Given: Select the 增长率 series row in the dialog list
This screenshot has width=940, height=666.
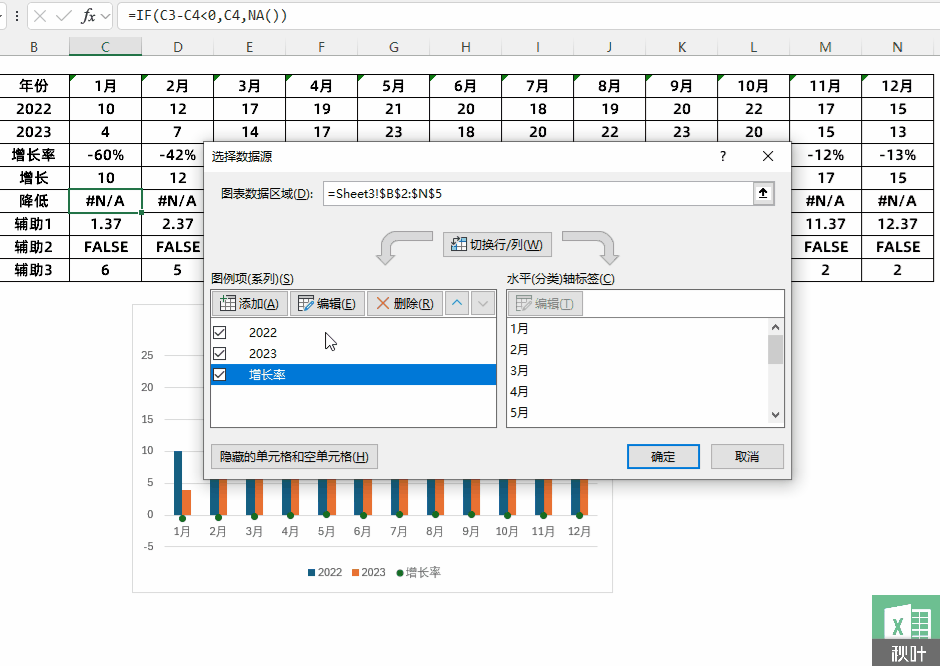Looking at the screenshot, I should (354, 375).
